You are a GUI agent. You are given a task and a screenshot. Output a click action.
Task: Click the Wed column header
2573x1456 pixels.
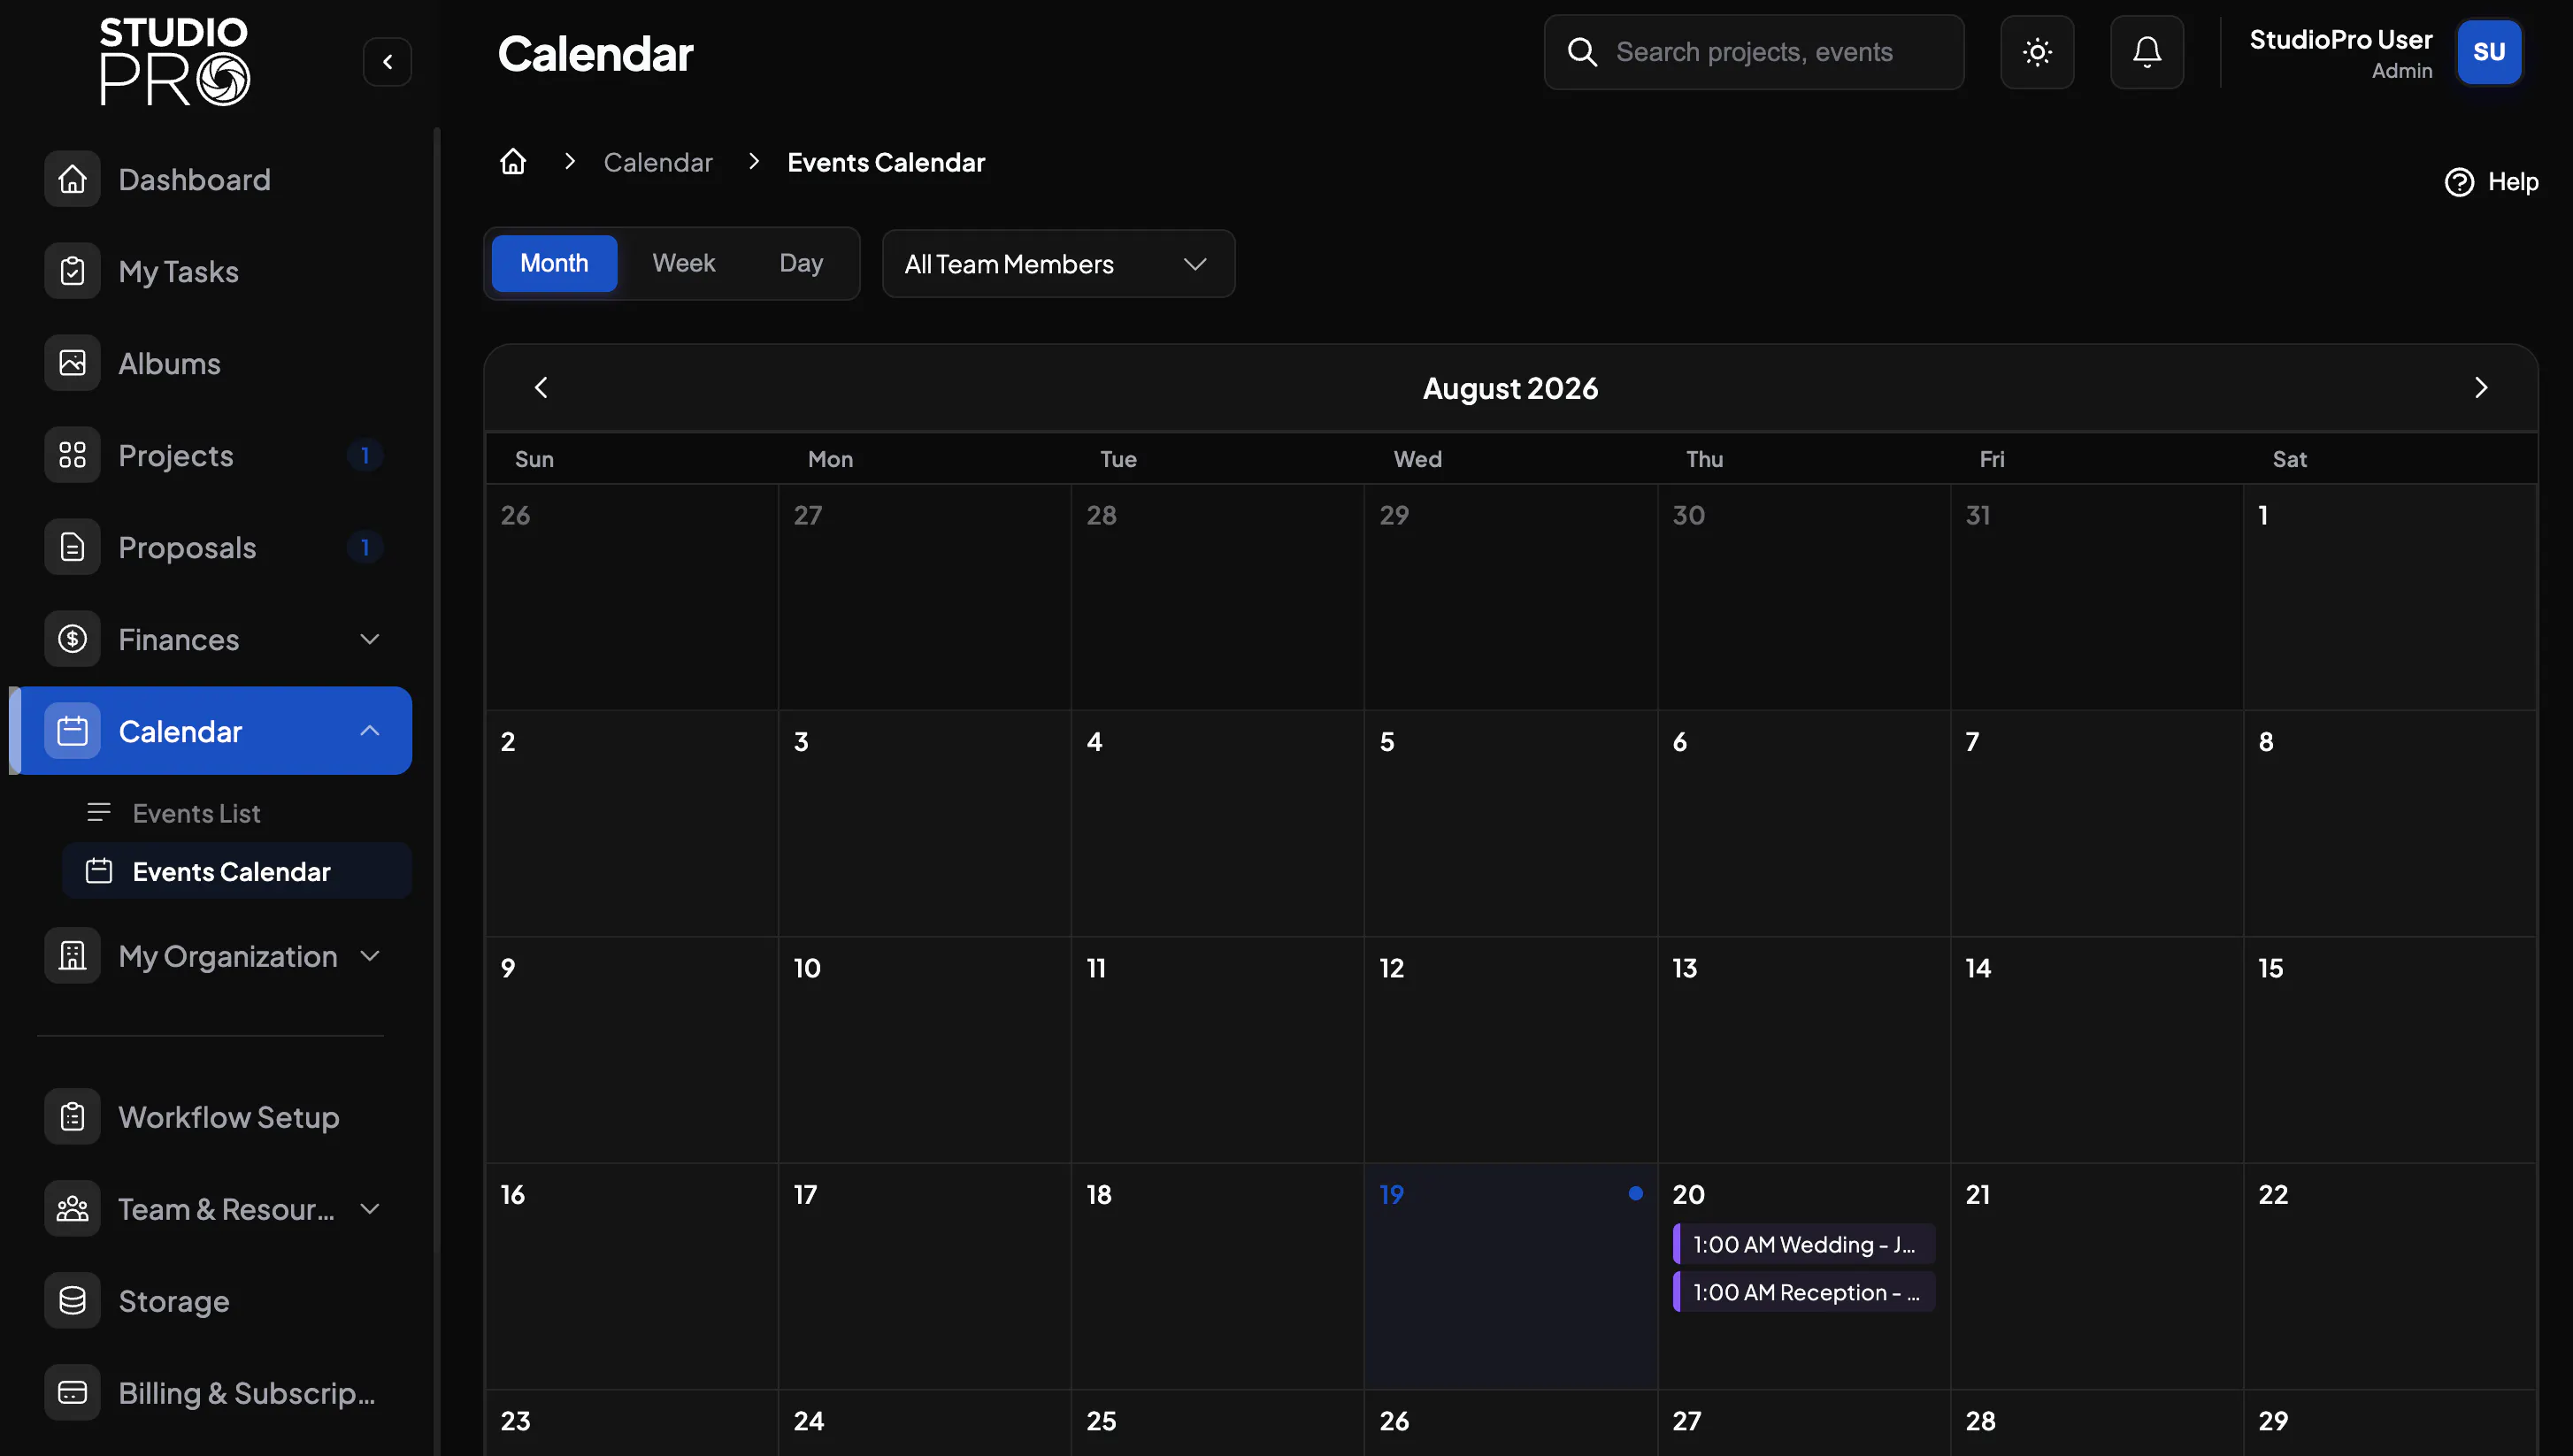(x=1418, y=459)
